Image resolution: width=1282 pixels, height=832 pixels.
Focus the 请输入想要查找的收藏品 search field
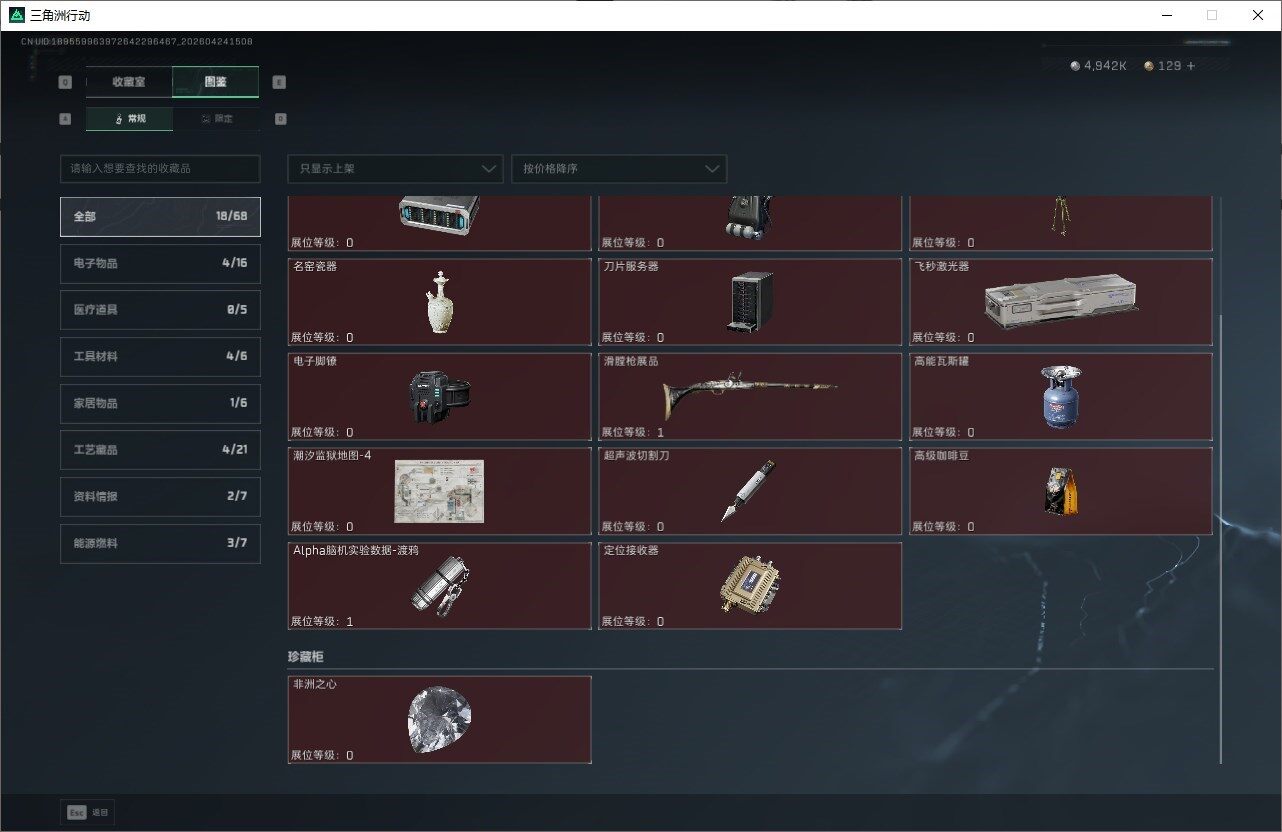tap(160, 169)
